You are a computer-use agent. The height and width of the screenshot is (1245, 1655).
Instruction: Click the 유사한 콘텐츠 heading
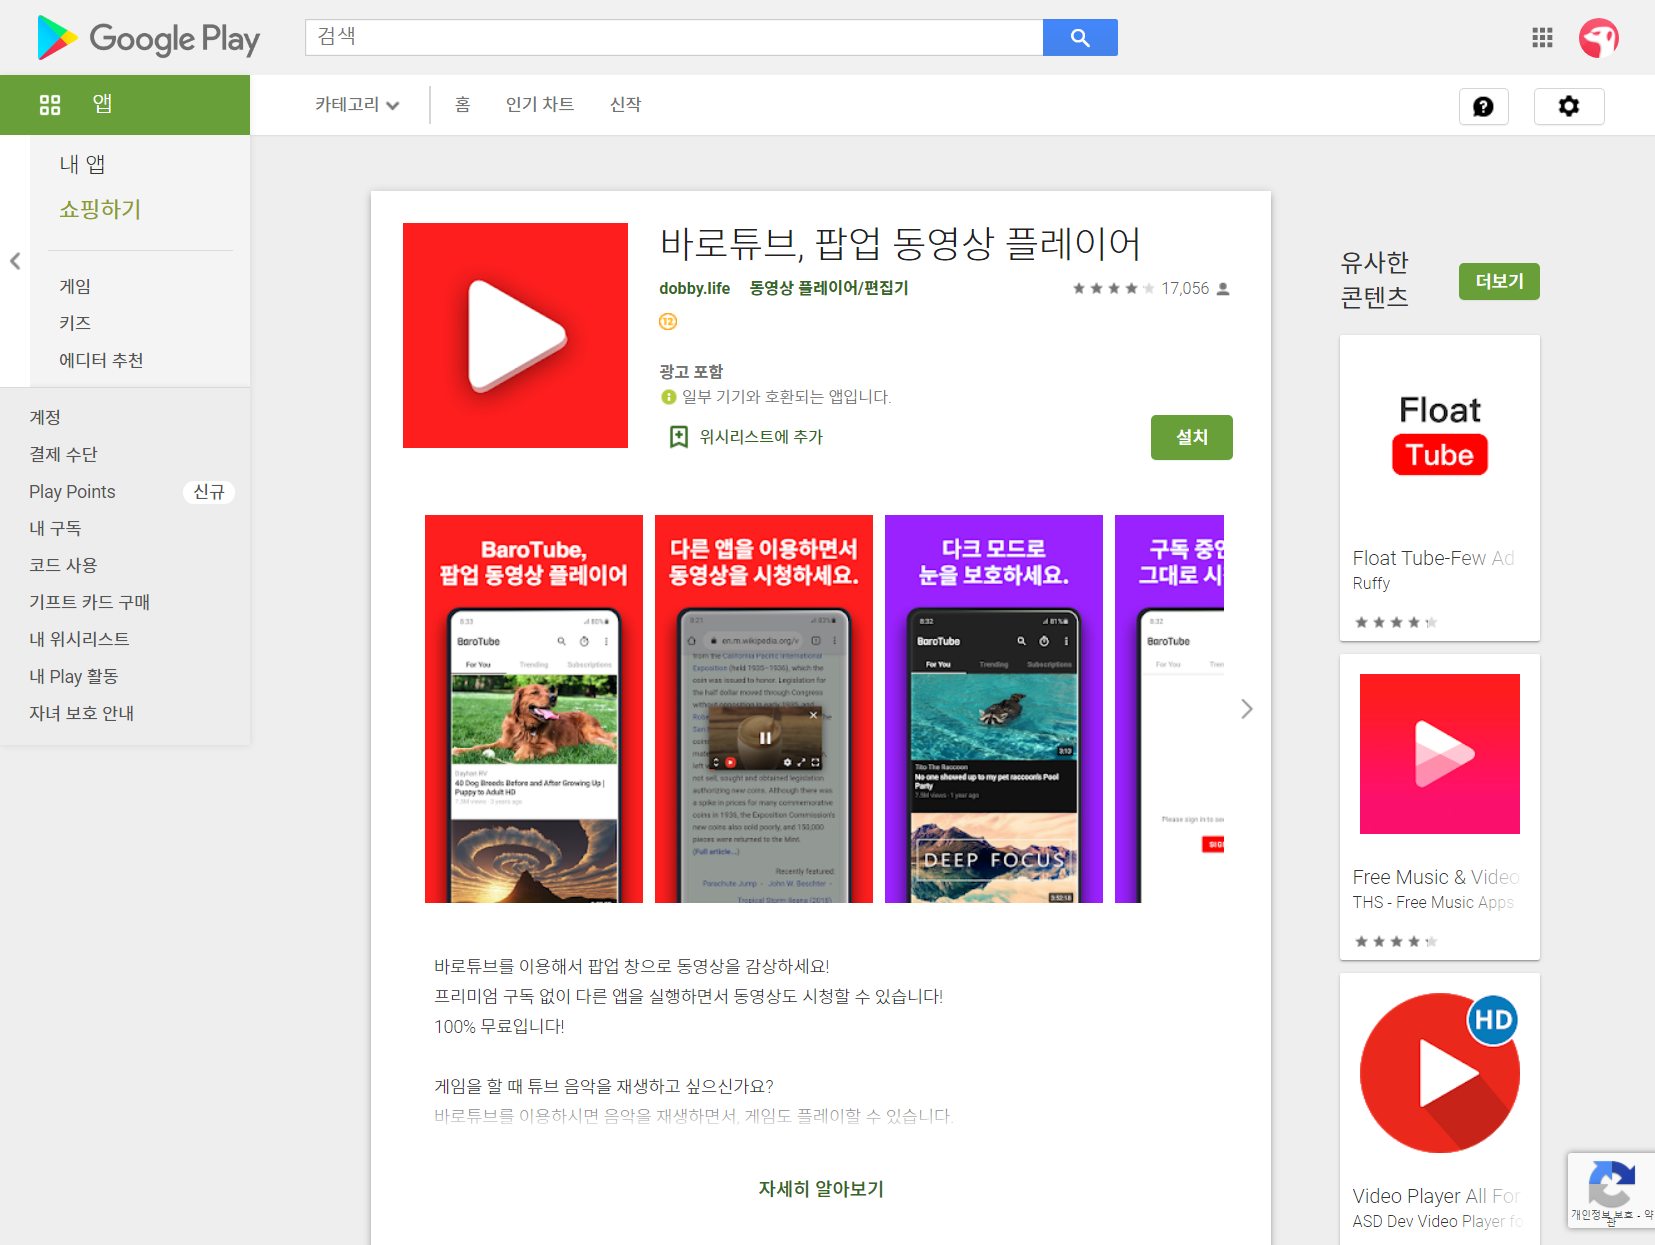[x=1375, y=280]
